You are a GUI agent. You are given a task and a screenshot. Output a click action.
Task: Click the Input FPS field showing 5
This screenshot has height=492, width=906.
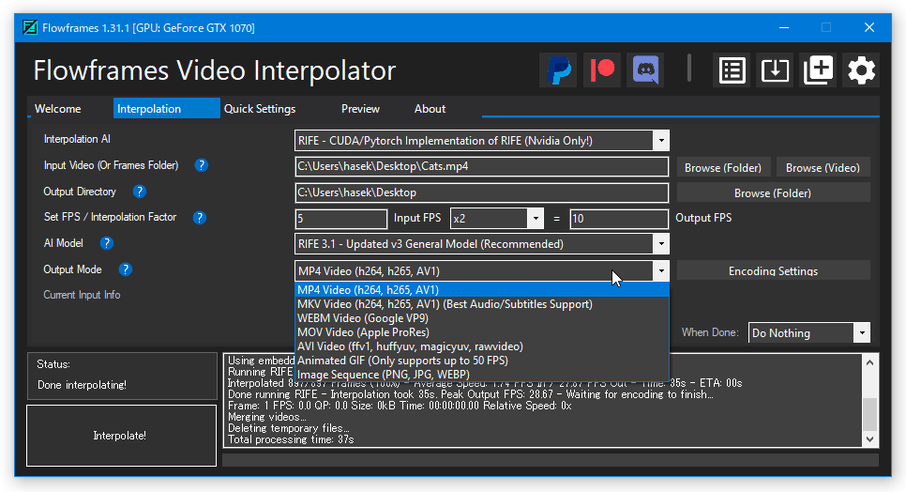click(x=341, y=219)
